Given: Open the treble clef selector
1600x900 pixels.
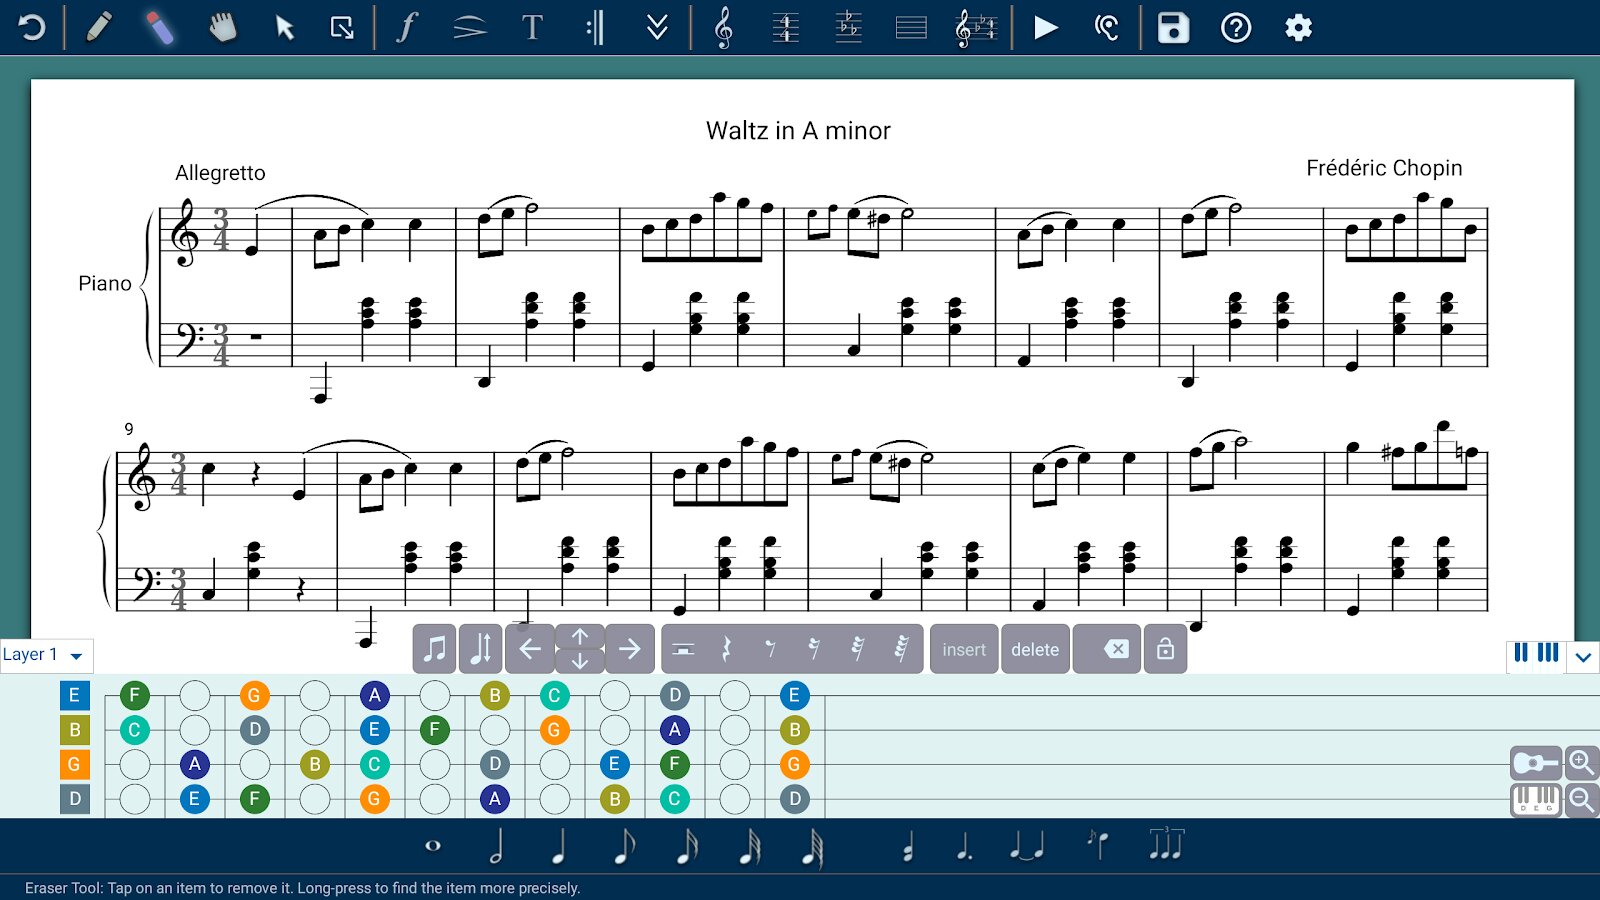Looking at the screenshot, I should click(x=723, y=28).
